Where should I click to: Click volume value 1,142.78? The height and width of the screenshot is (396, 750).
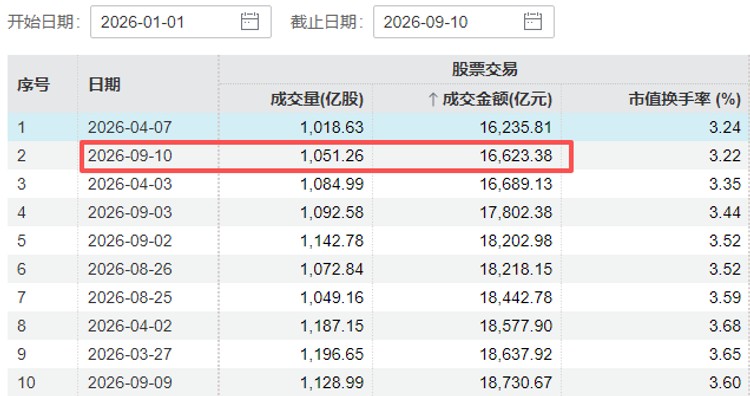(x=332, y=240)
